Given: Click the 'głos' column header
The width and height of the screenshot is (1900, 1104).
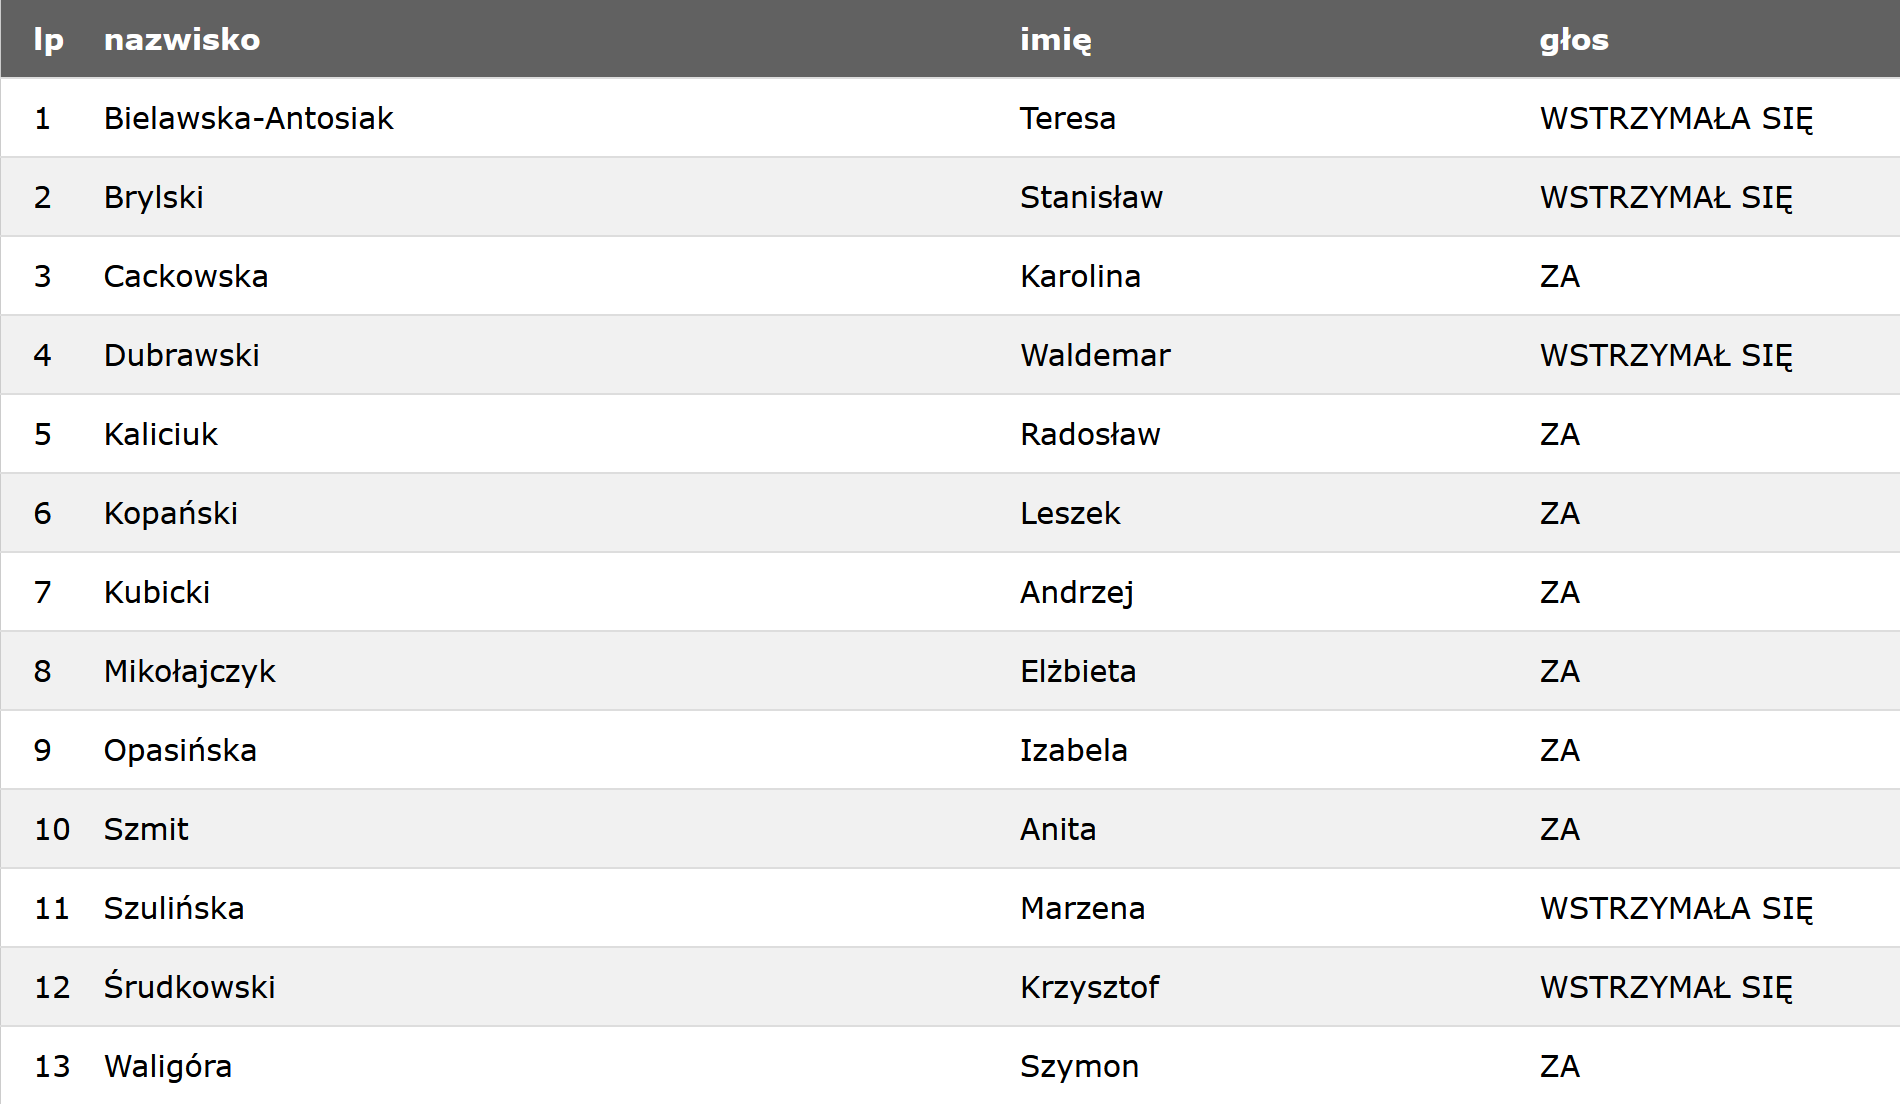Looking at the screenshot, I should click(1574, 40).
